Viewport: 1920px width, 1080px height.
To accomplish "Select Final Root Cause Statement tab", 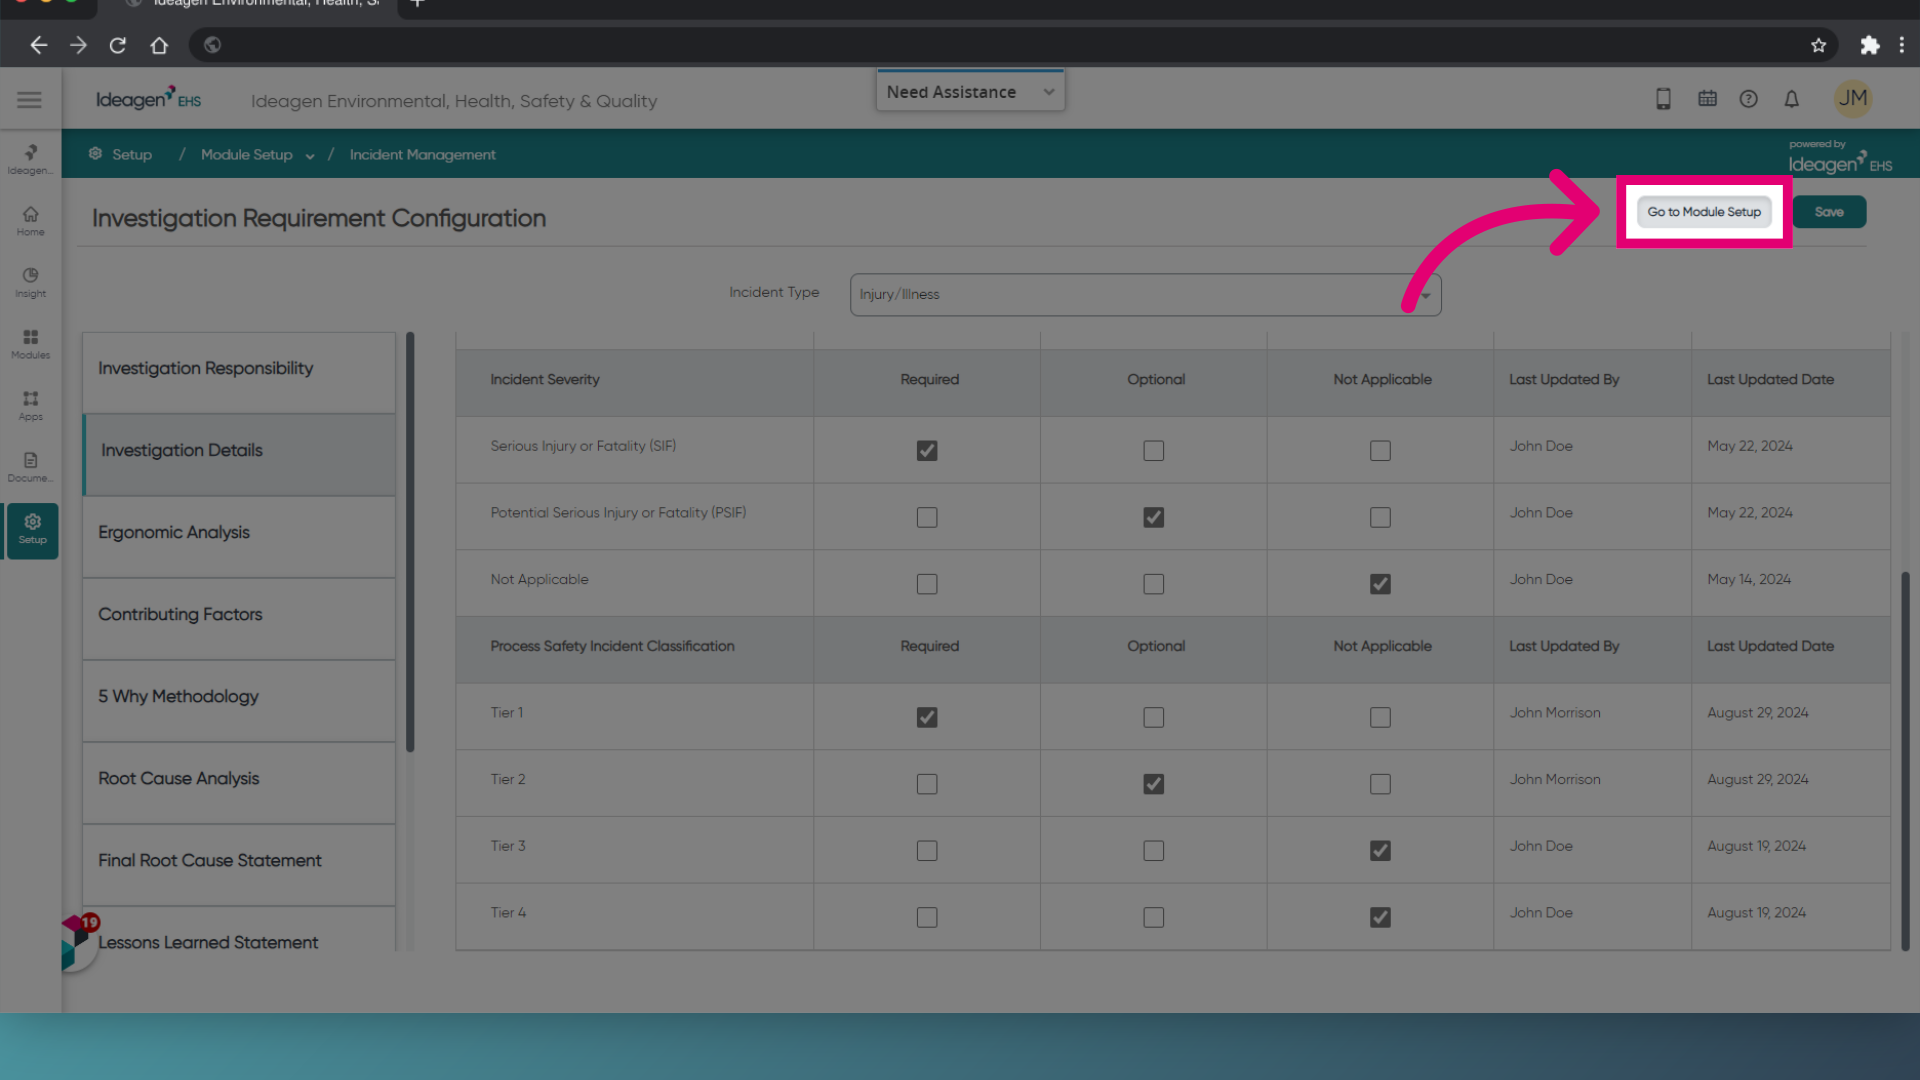I will click(239, 864).
